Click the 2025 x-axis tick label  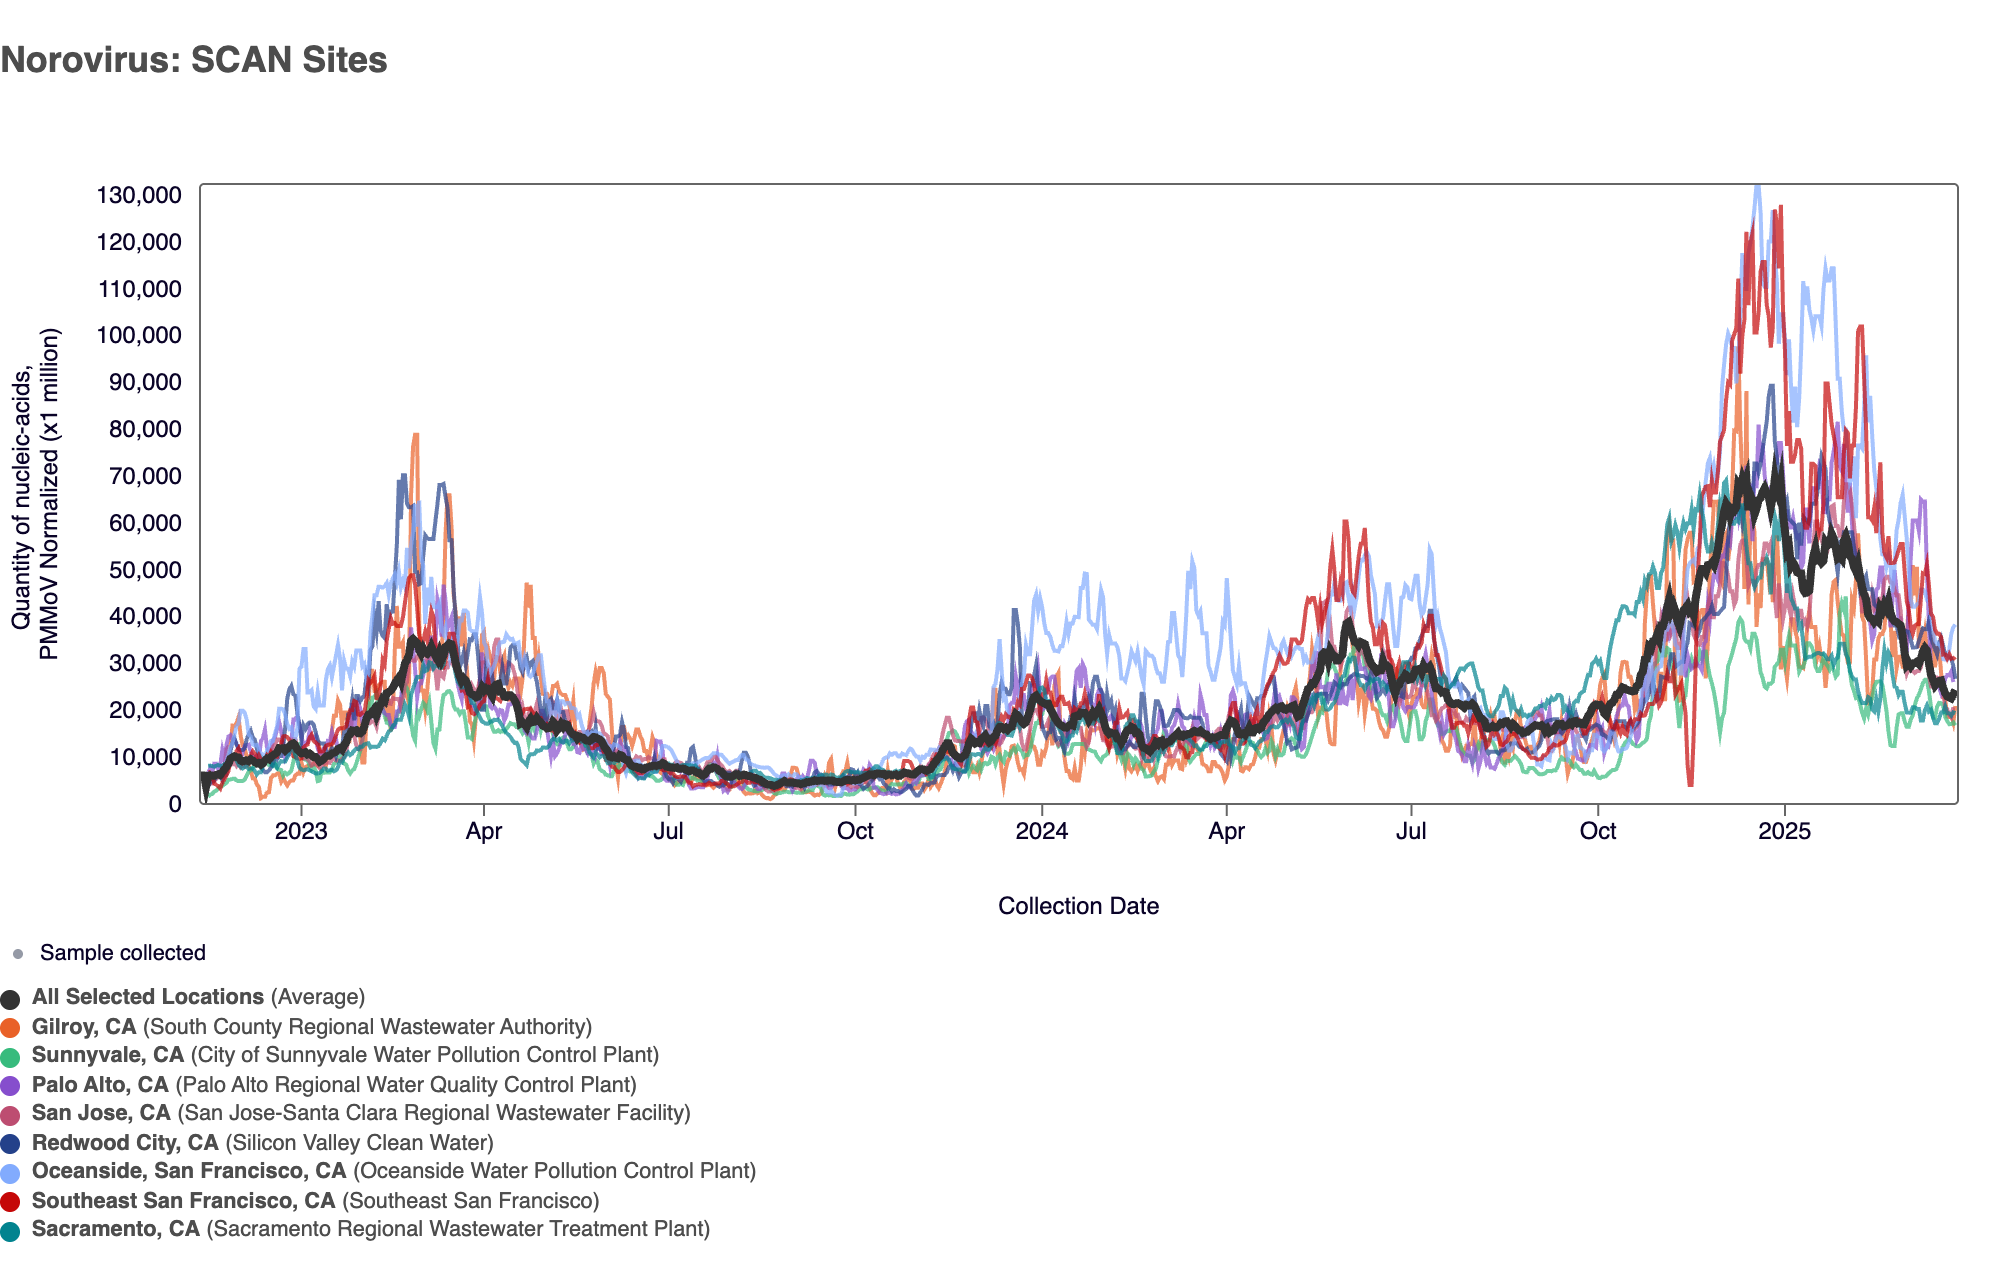click(x=1784, y=832)
